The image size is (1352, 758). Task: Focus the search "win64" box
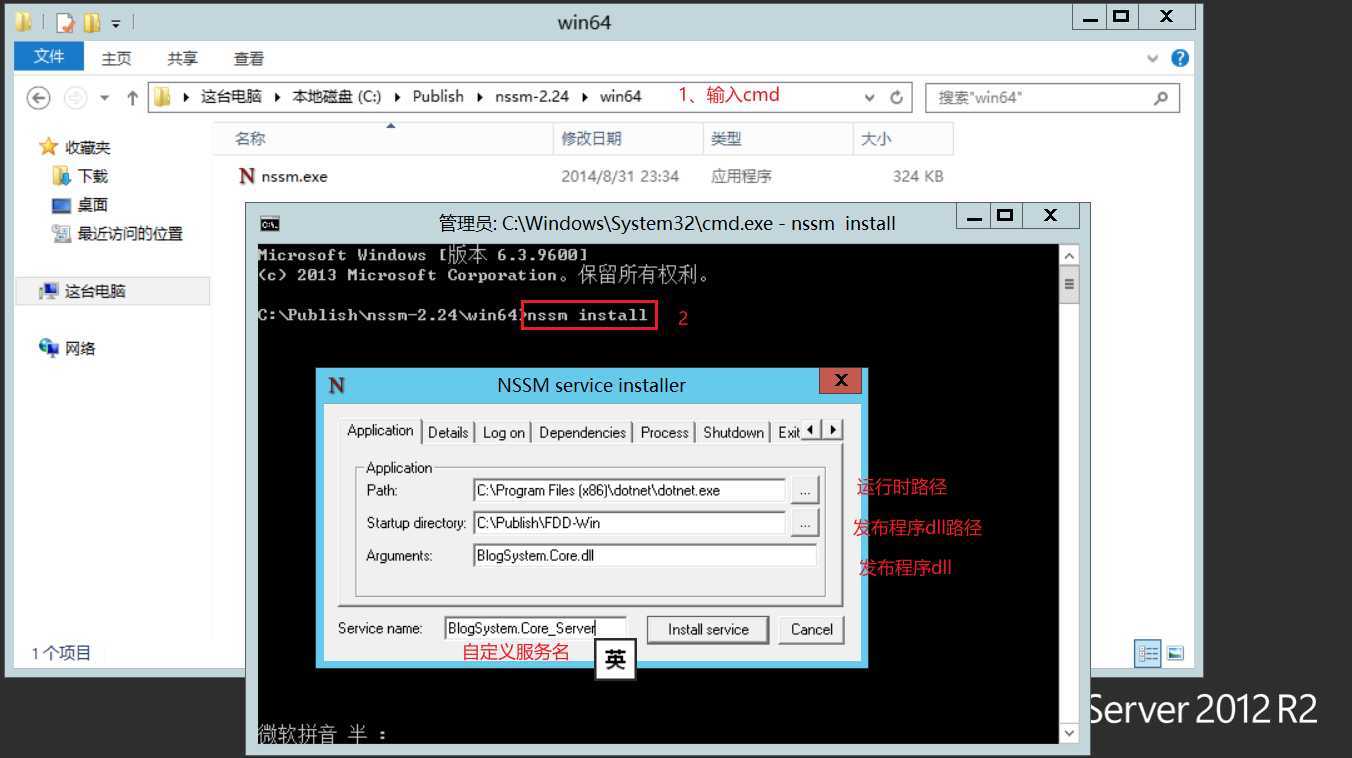coord(1052,97)
